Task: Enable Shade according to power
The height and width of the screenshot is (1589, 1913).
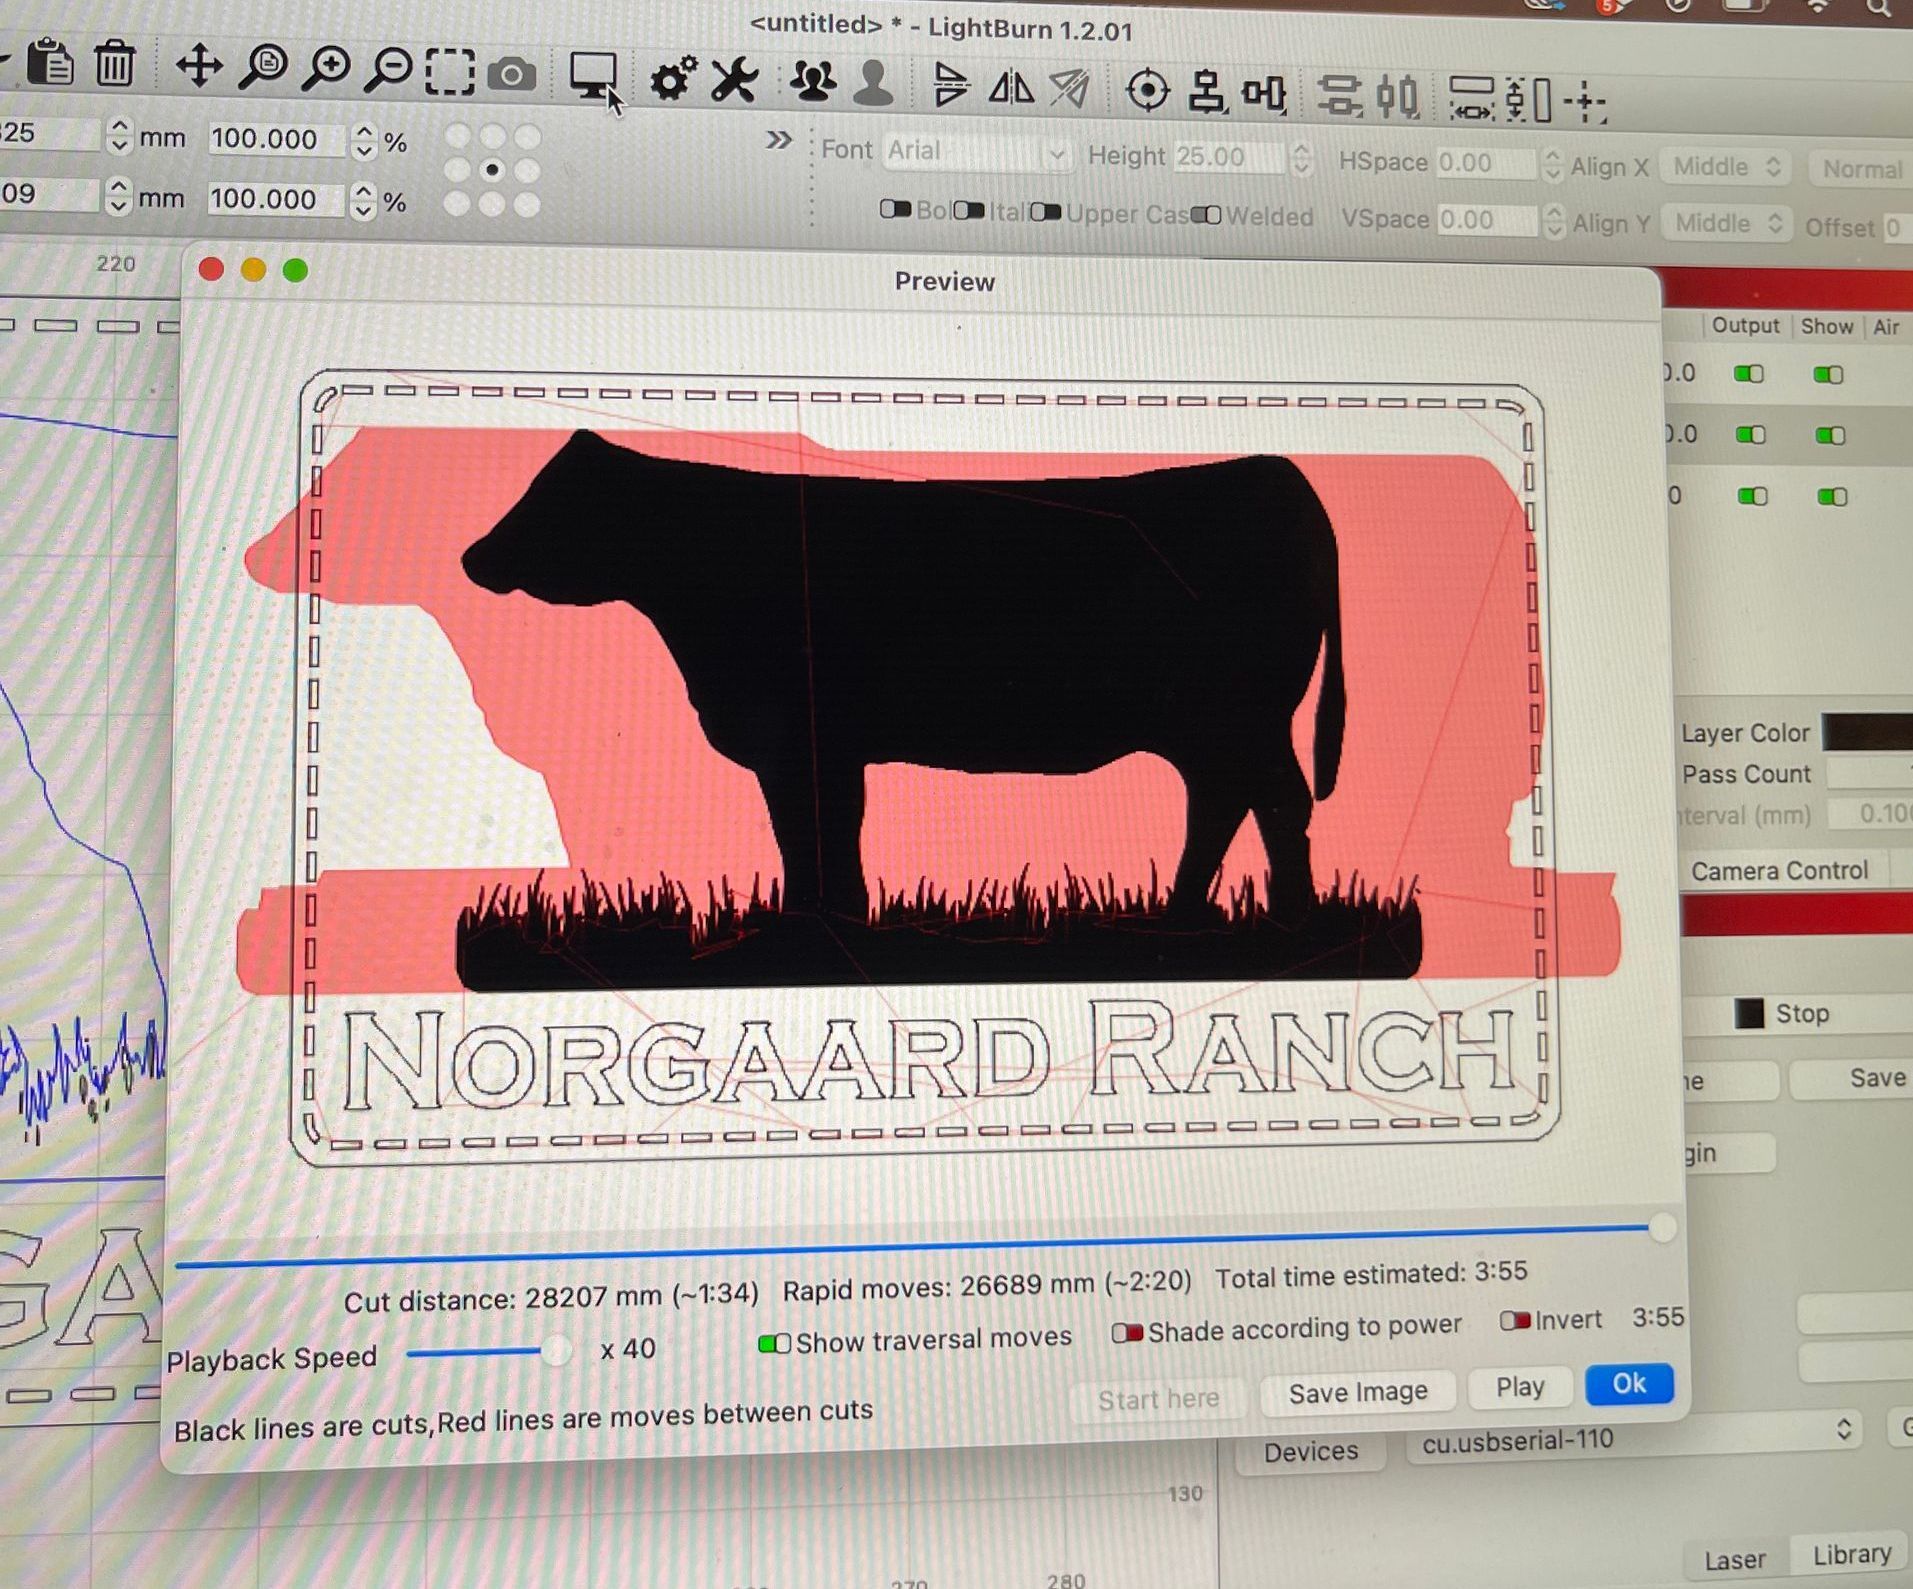Action: 1128,1331
